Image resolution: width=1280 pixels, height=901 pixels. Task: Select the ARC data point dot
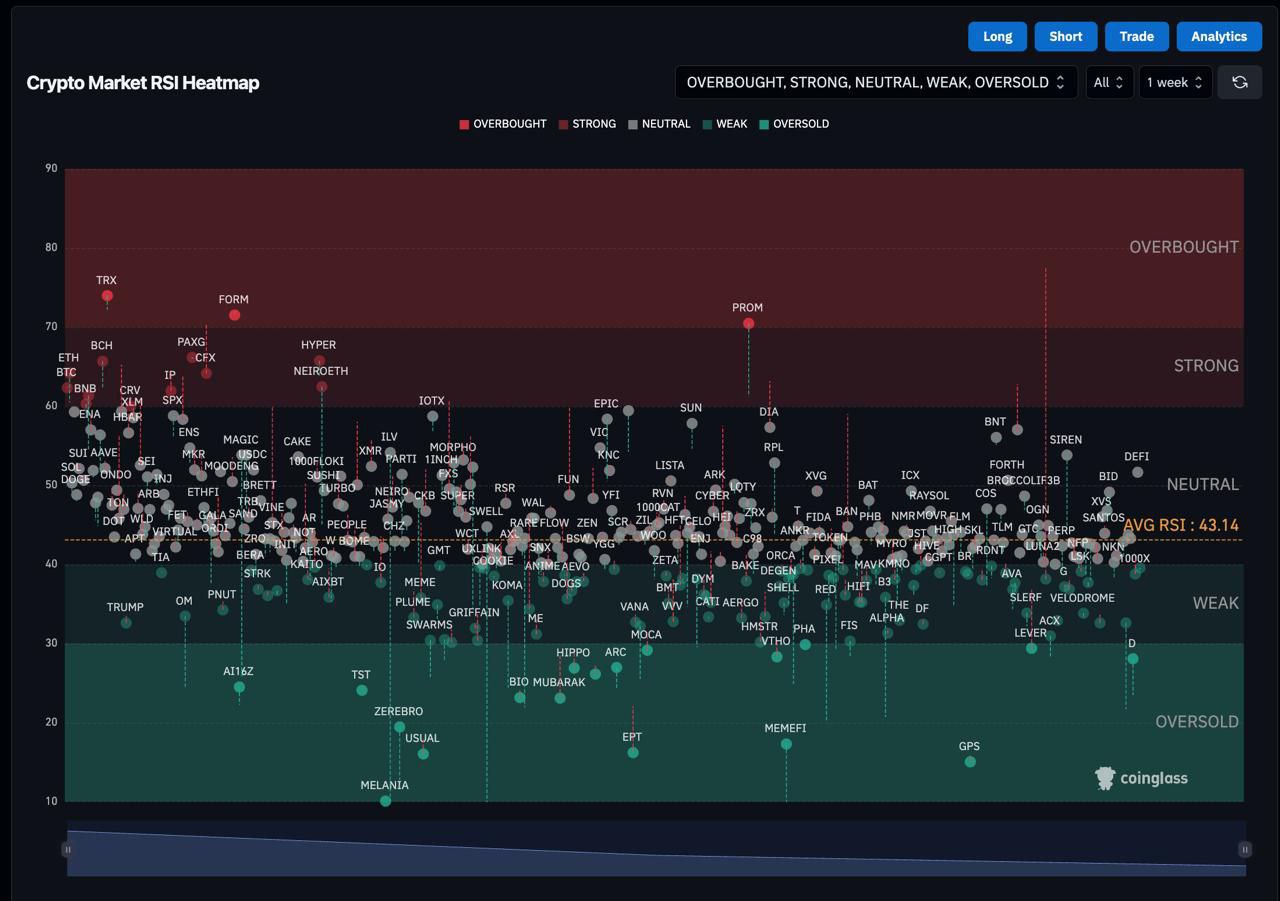pyautogui.click(x=616, y=668)
